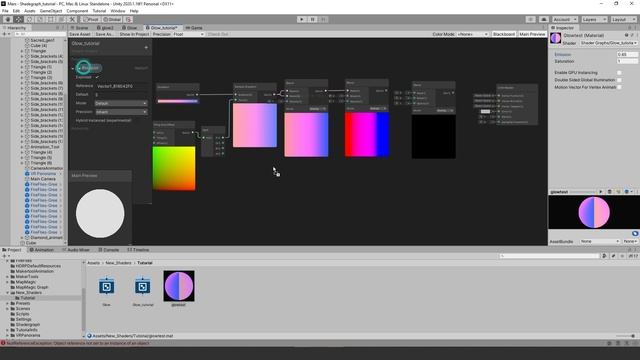This screenshot has height=360, width=640.
Task: Switch to the Game tab
Action: pyautogui.click(x=195, y=28)
